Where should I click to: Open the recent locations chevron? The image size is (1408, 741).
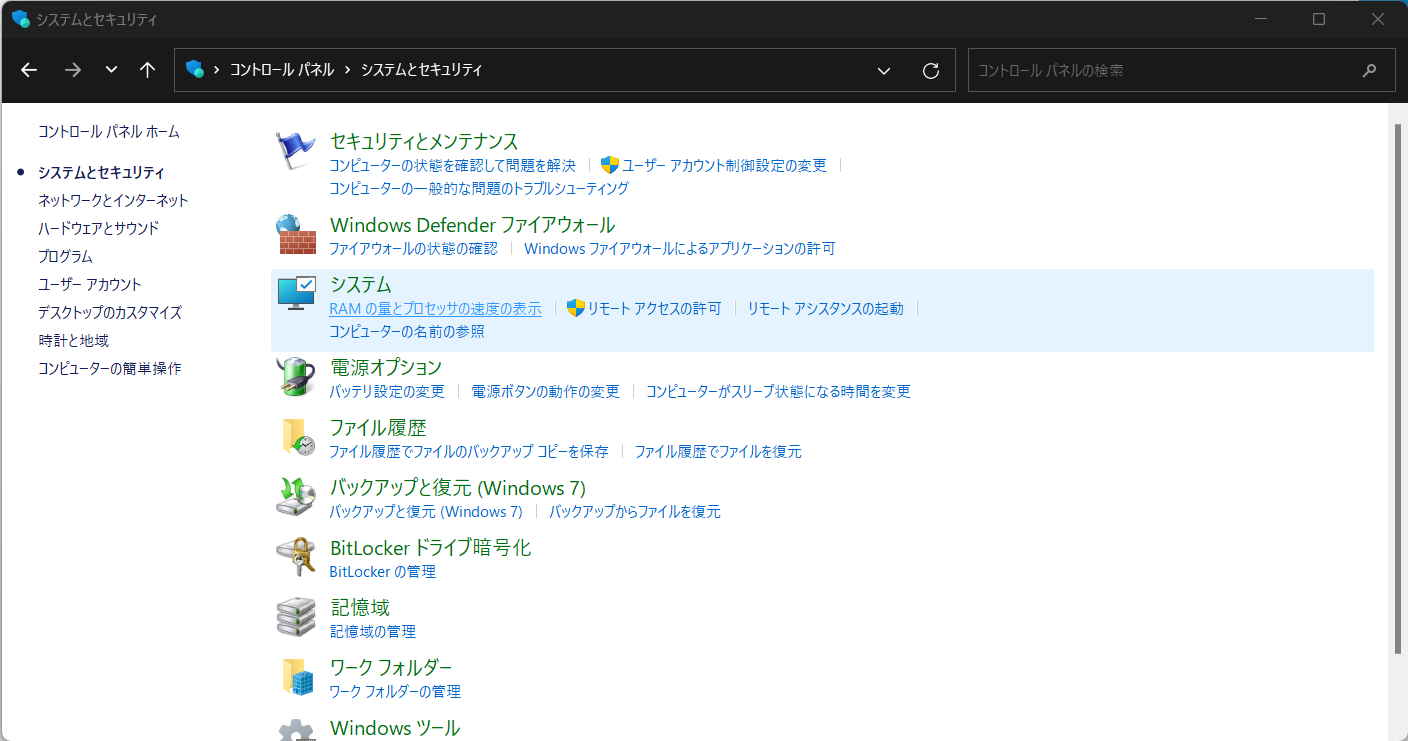tap(111, 70)
